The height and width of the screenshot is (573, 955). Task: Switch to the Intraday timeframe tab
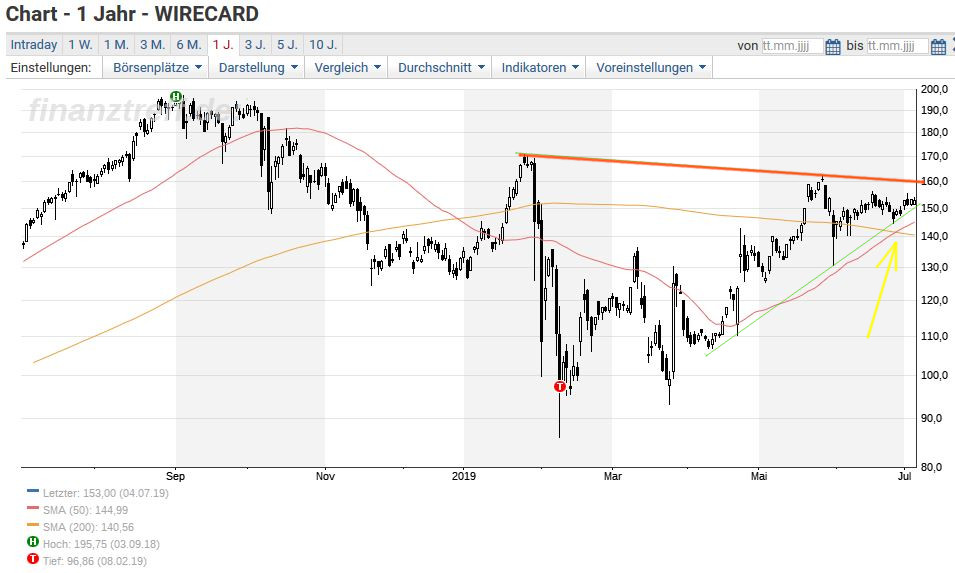click(x=33, y=45)
